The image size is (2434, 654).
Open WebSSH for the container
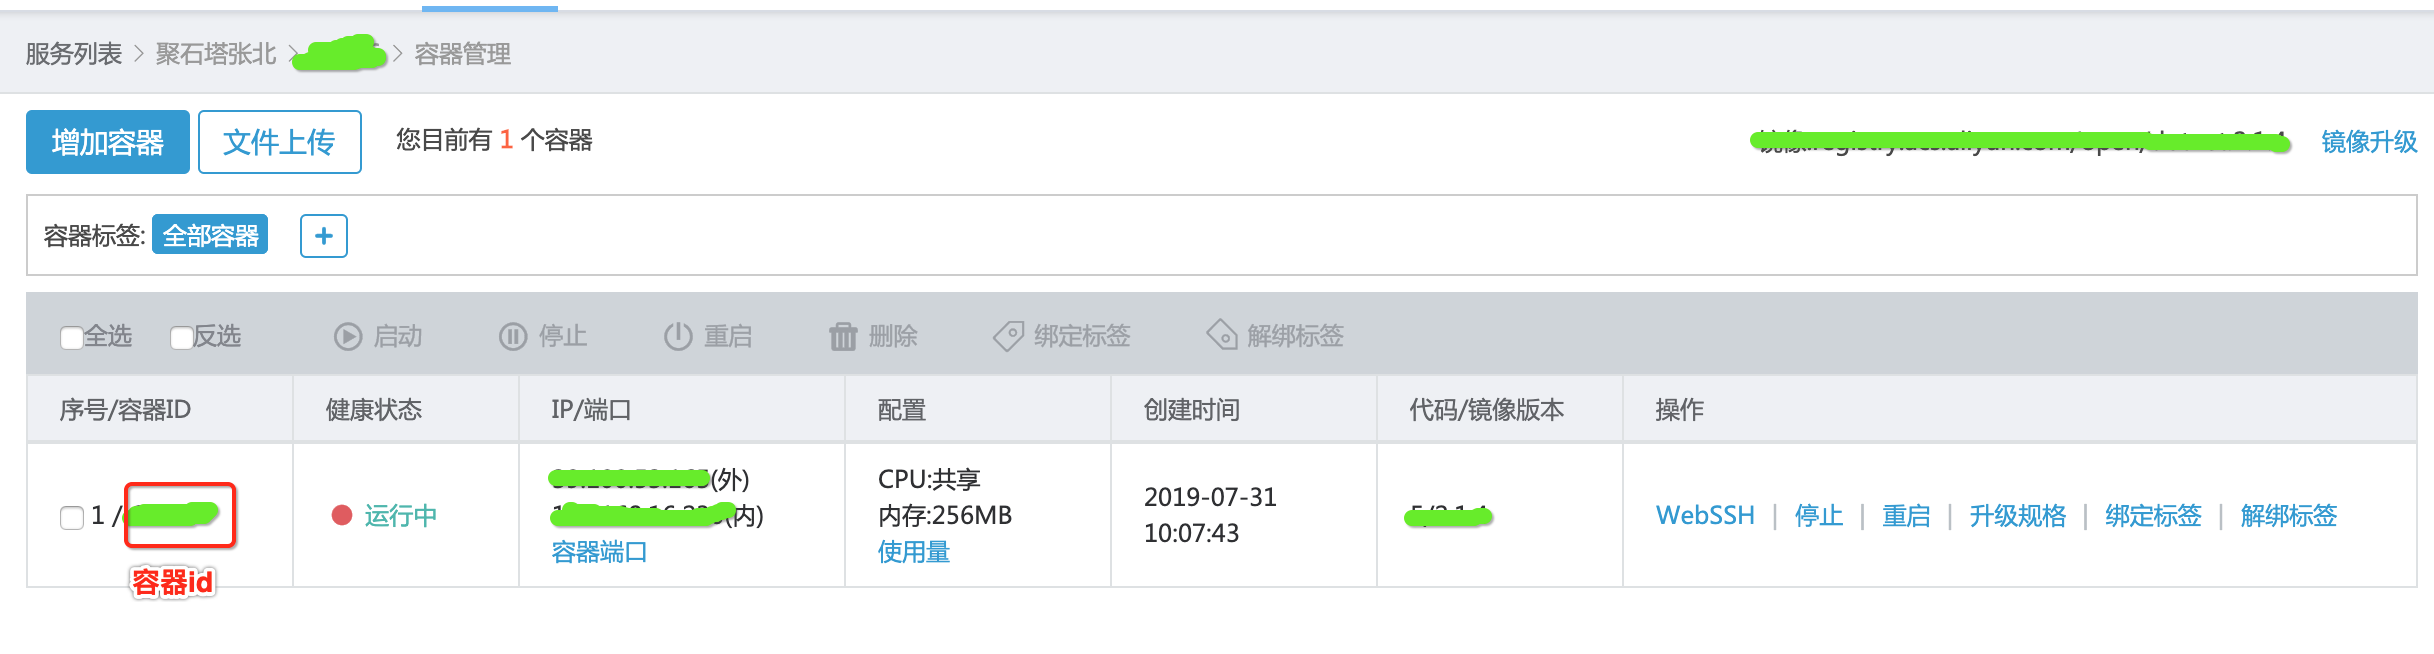coord(1705,516)
